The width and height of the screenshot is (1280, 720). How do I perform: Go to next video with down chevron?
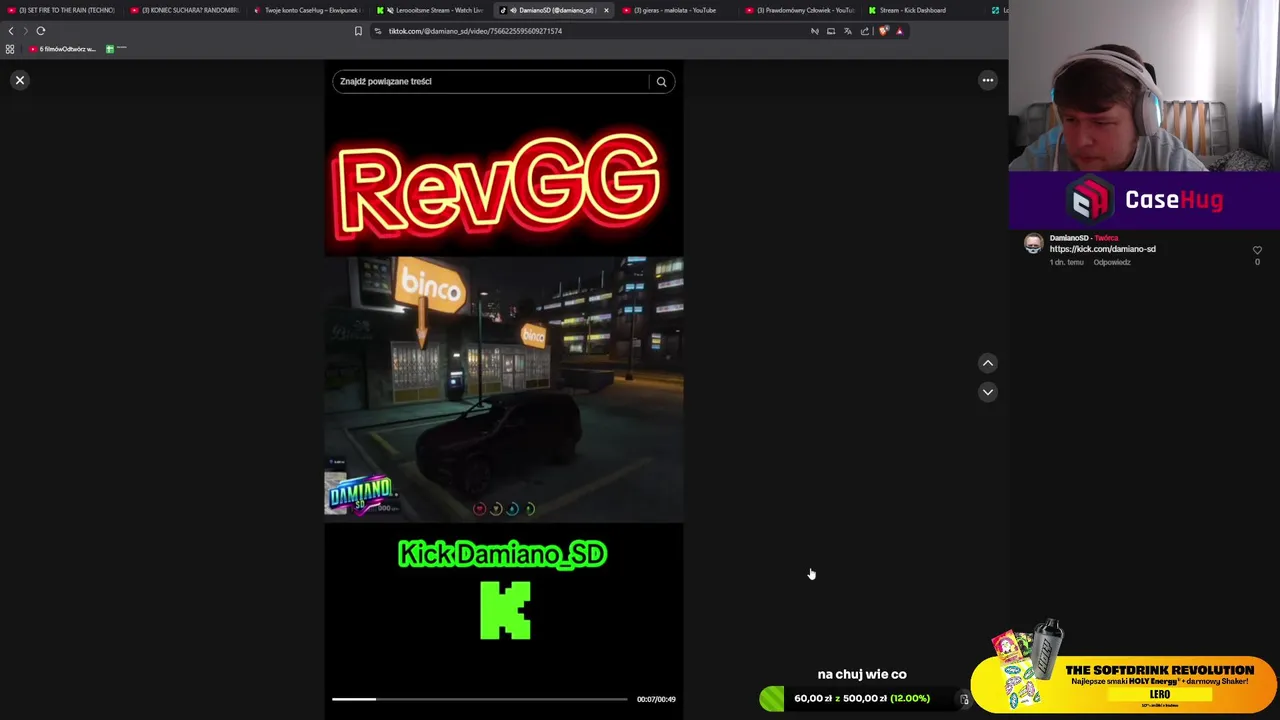[x=988, y=392]
